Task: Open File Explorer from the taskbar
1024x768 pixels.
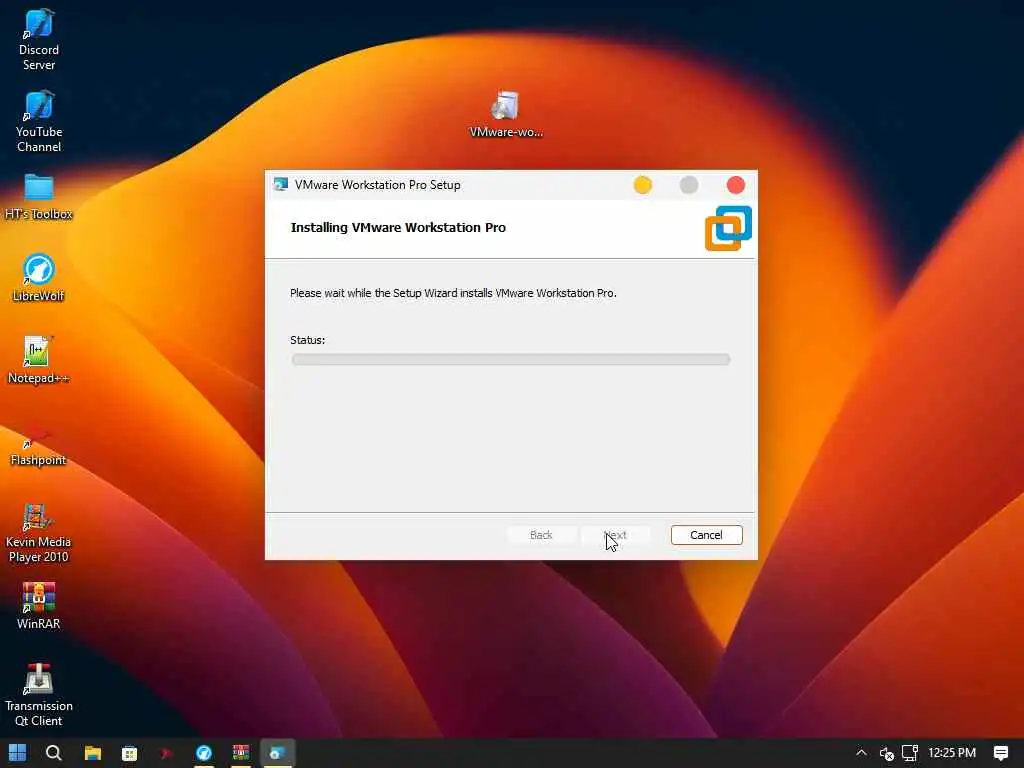Action: point(93,753)
